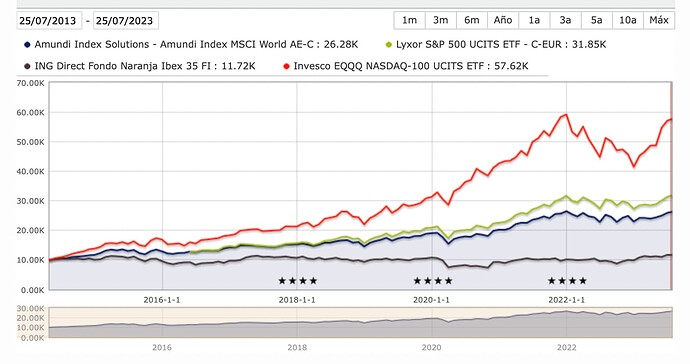Edit the end date 25/07/2023 field

[x=126, y=21]
